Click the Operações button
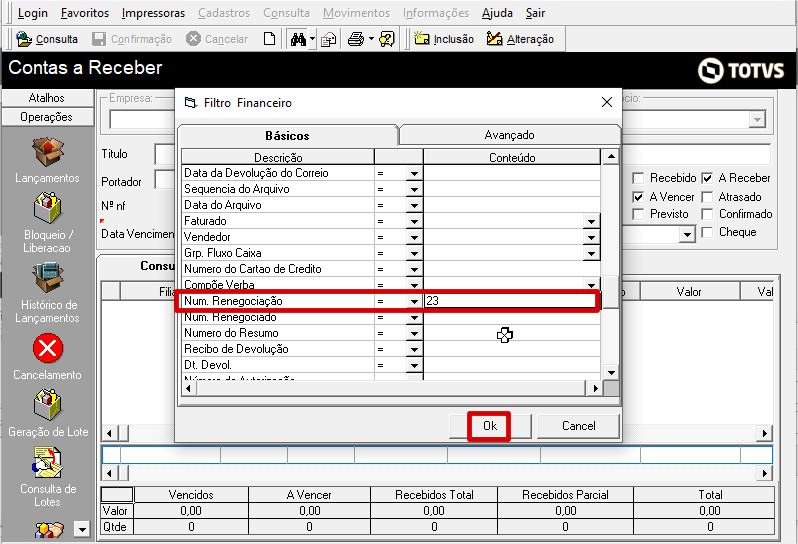 47,117
